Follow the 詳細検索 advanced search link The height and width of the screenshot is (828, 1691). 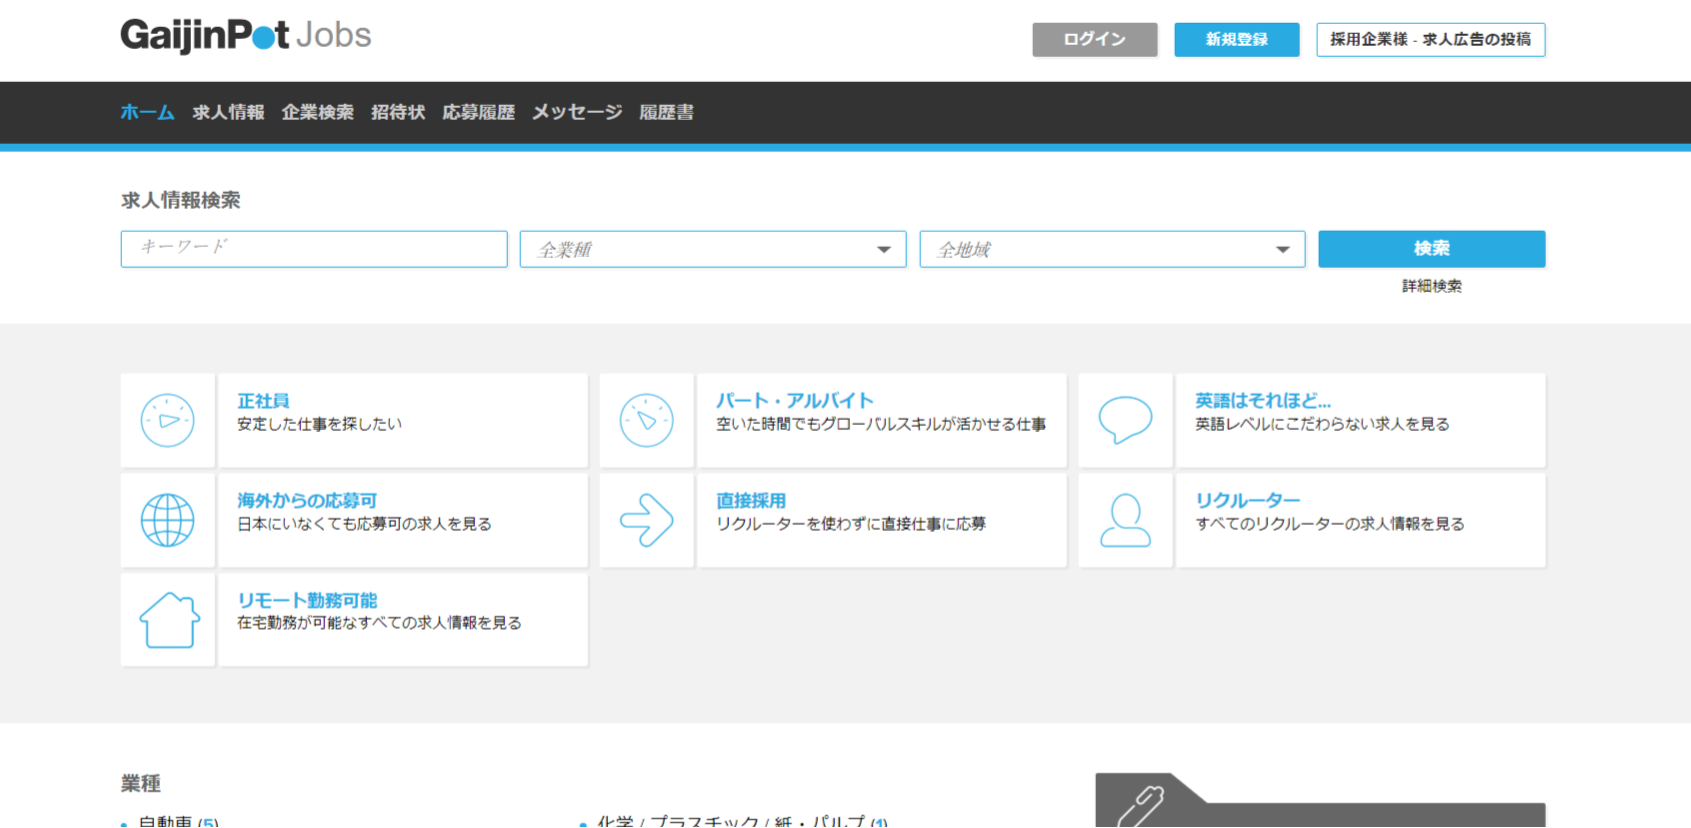pos(1431,286)
